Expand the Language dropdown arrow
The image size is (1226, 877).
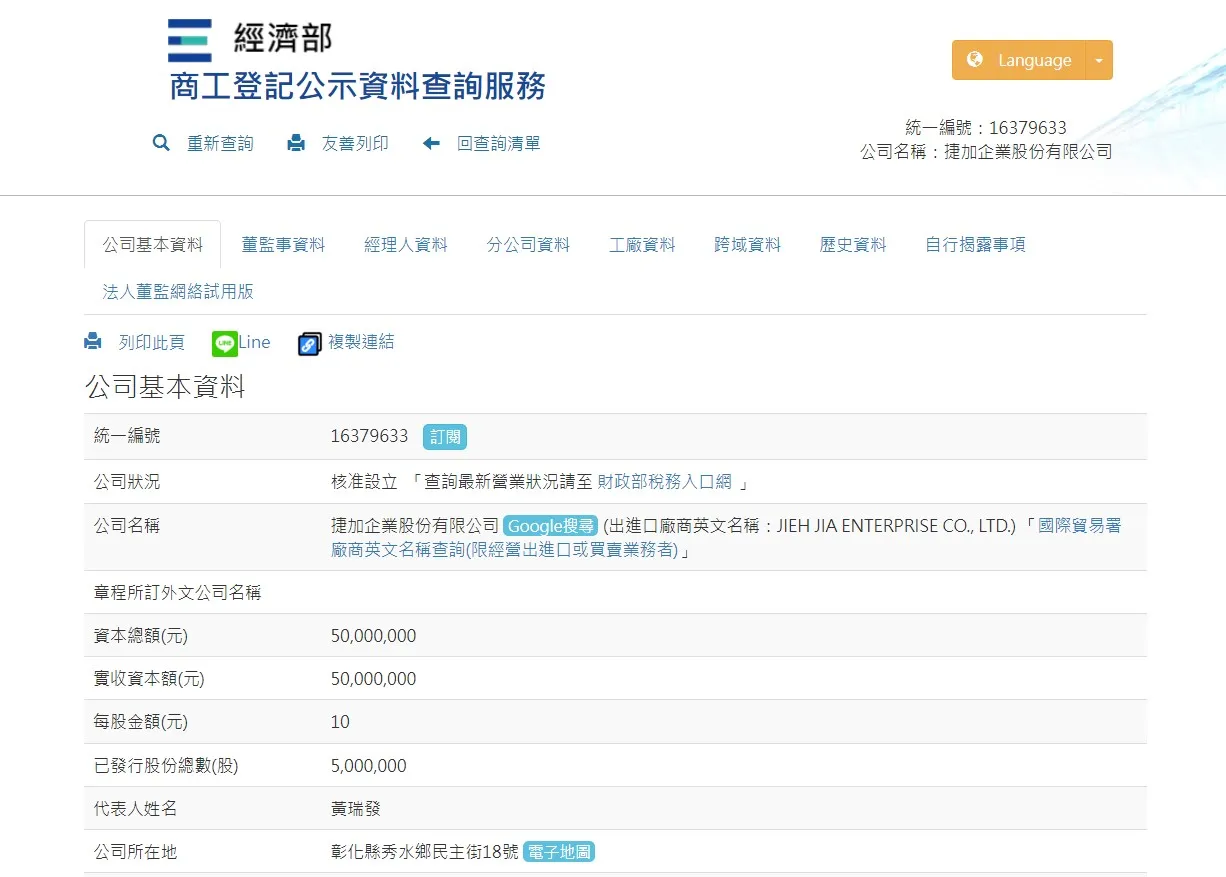[x=1099, y=60]
